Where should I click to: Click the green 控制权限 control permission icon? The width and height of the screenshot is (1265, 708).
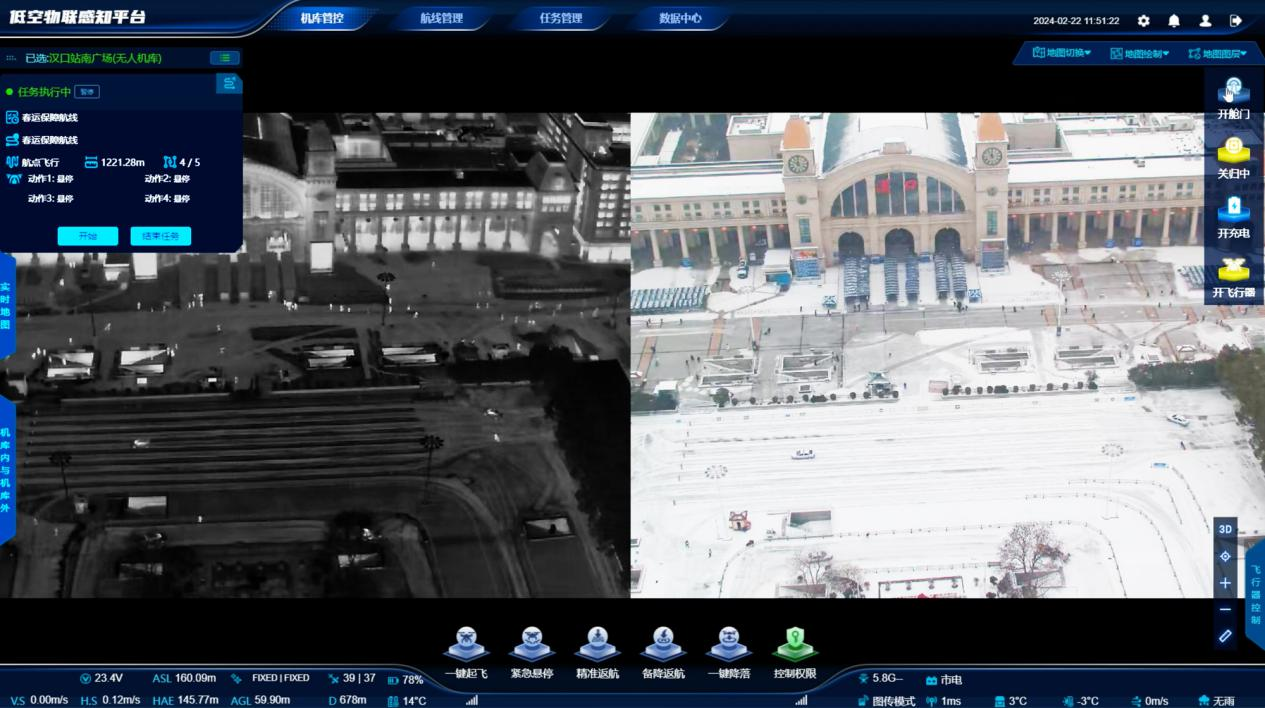click(795, 645)
